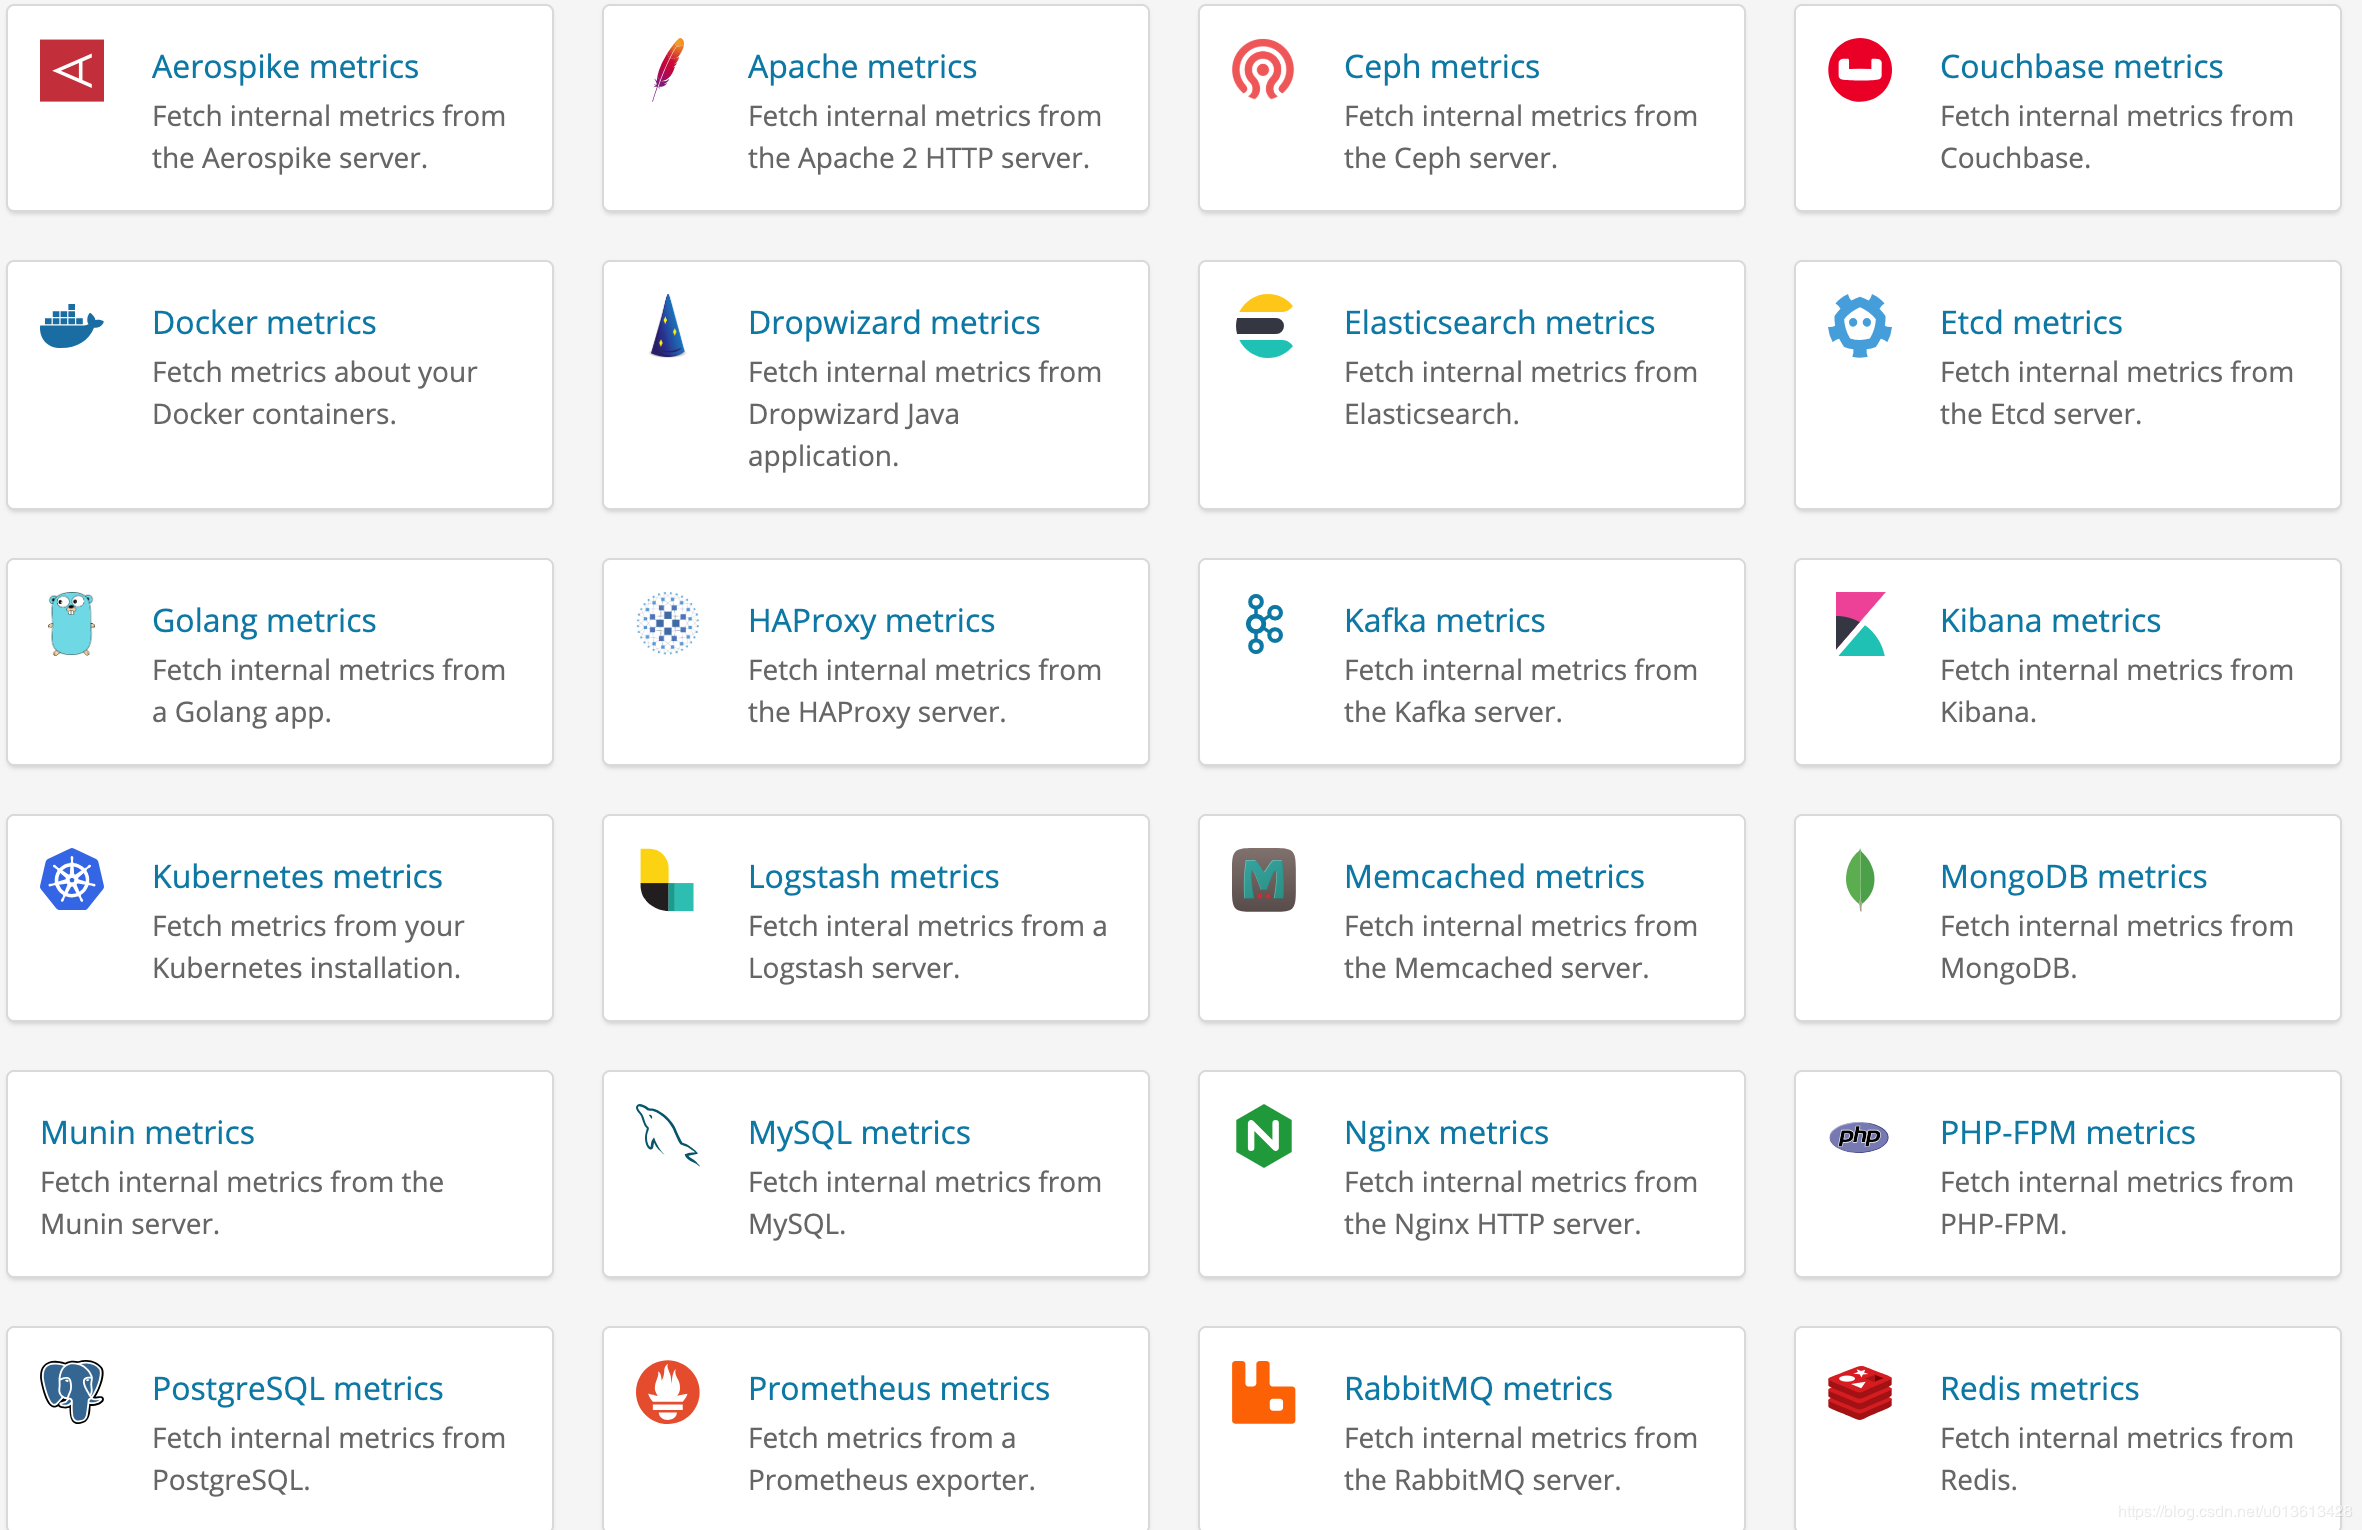Click the HAProxy dotted icon
Image resolution: width=2362 pixels, height=1530 pixels.
pyautogui.click(x=668, y=624)
